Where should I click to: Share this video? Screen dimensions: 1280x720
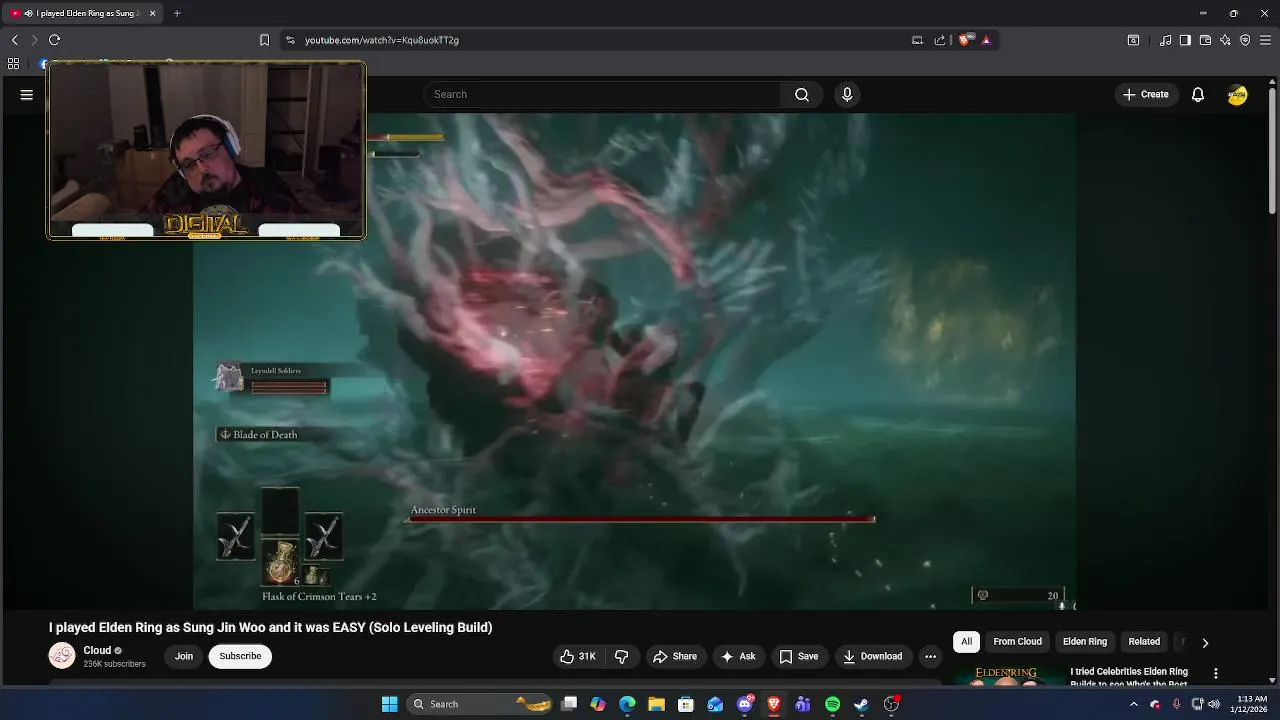pyautogui.click(x=675, y=656)
